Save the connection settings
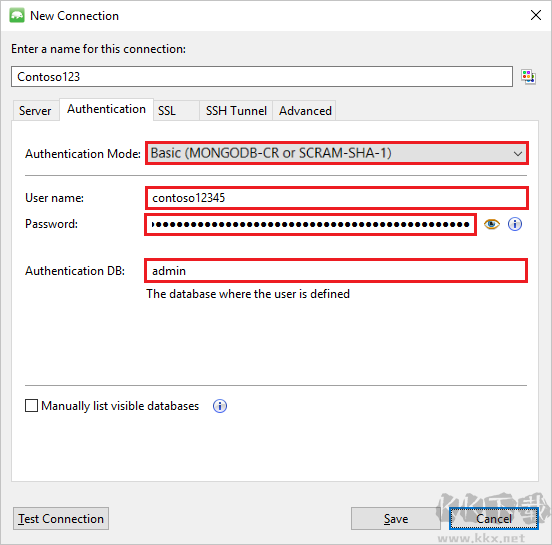Image resolution: width=552 pixels, height=545 pixels. coord(396,519)
